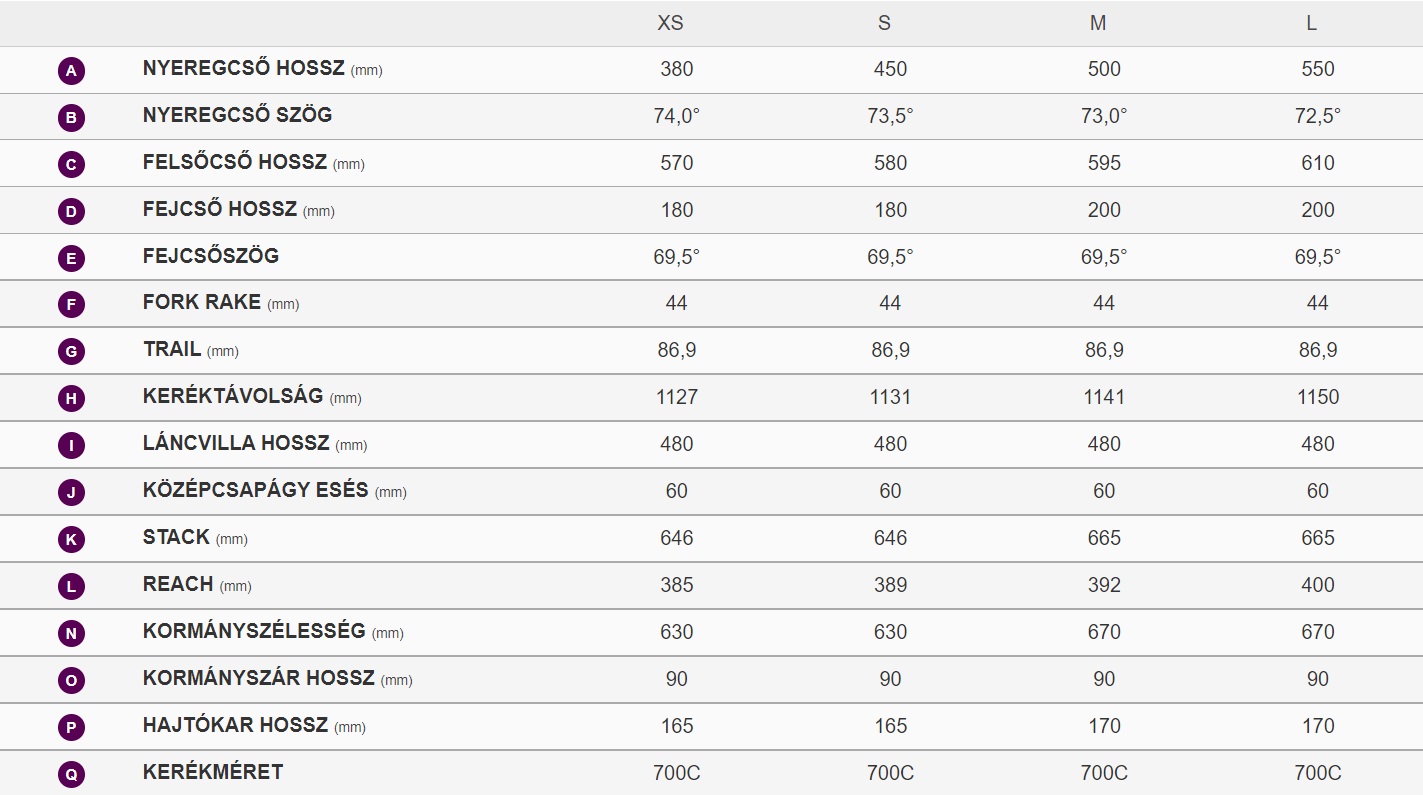Select the XS size column header
This screenshot has height=795, width=1423.
pos(670,23)
